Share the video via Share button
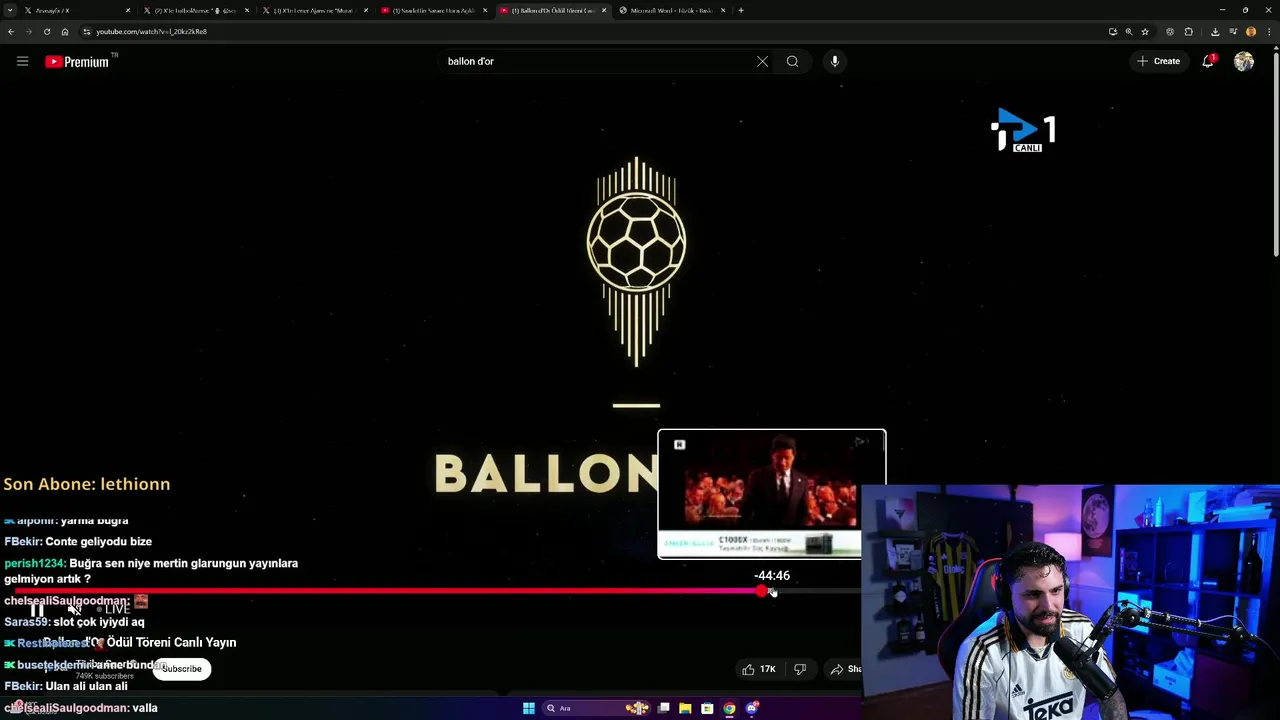Viewport: 1280px width, 720px height. (x=845, y=669)
